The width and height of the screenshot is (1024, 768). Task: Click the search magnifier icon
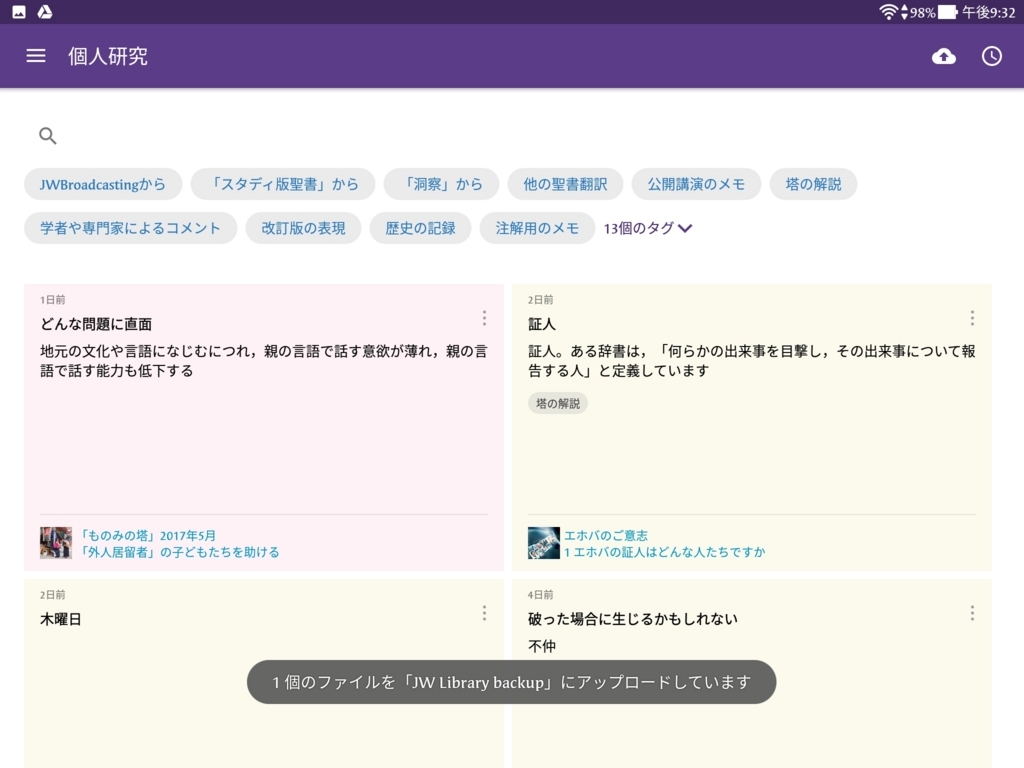click(47, 135)
